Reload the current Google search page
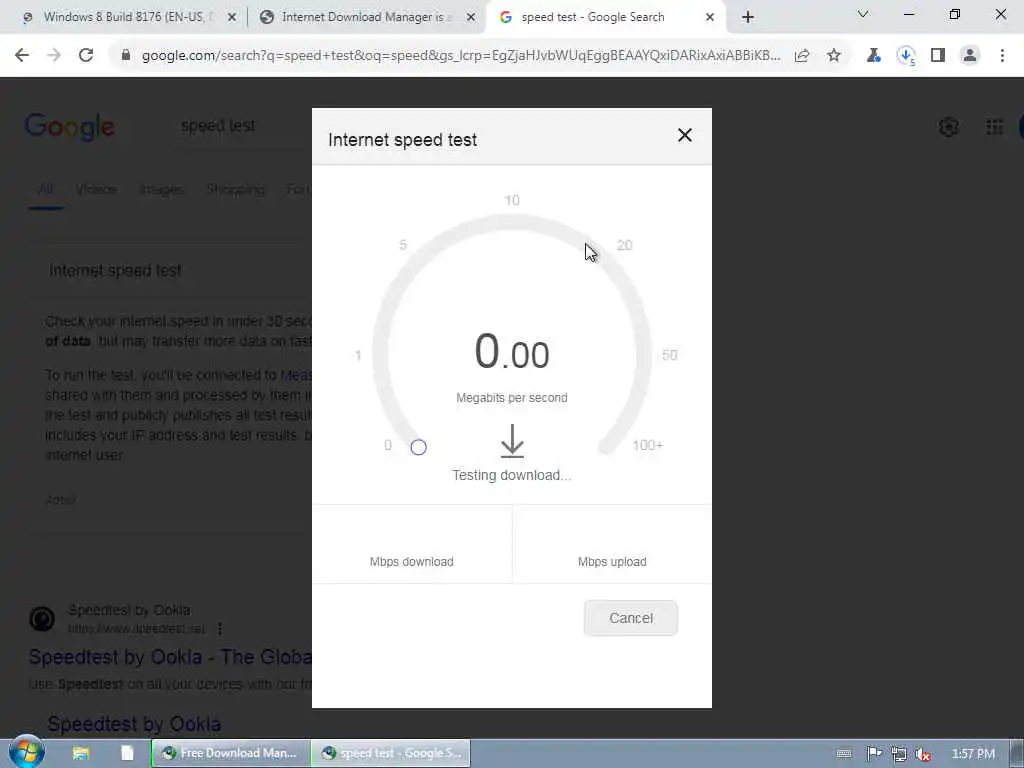The height and width of the screenshot is (768, 1024). [x=86, y=56]
